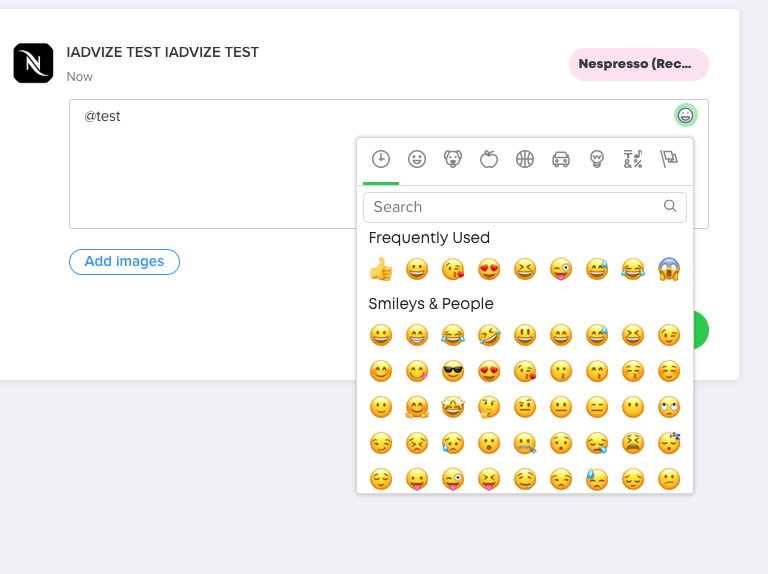
Task: Click the "Smileys & People" section heading
Action: point(431,304)
